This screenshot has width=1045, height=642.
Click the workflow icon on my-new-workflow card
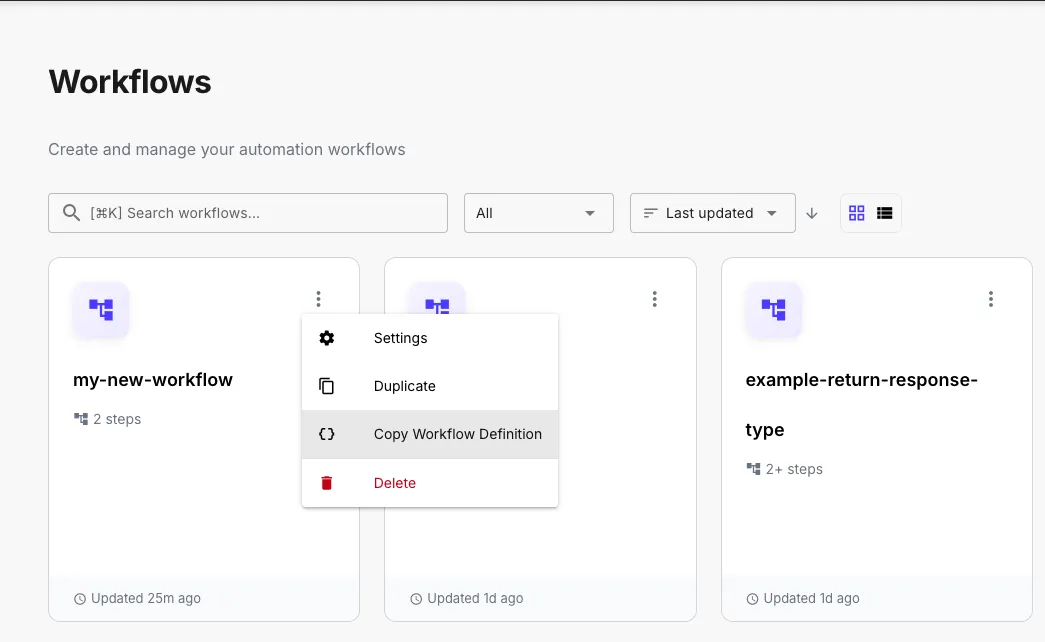point(100,310)
